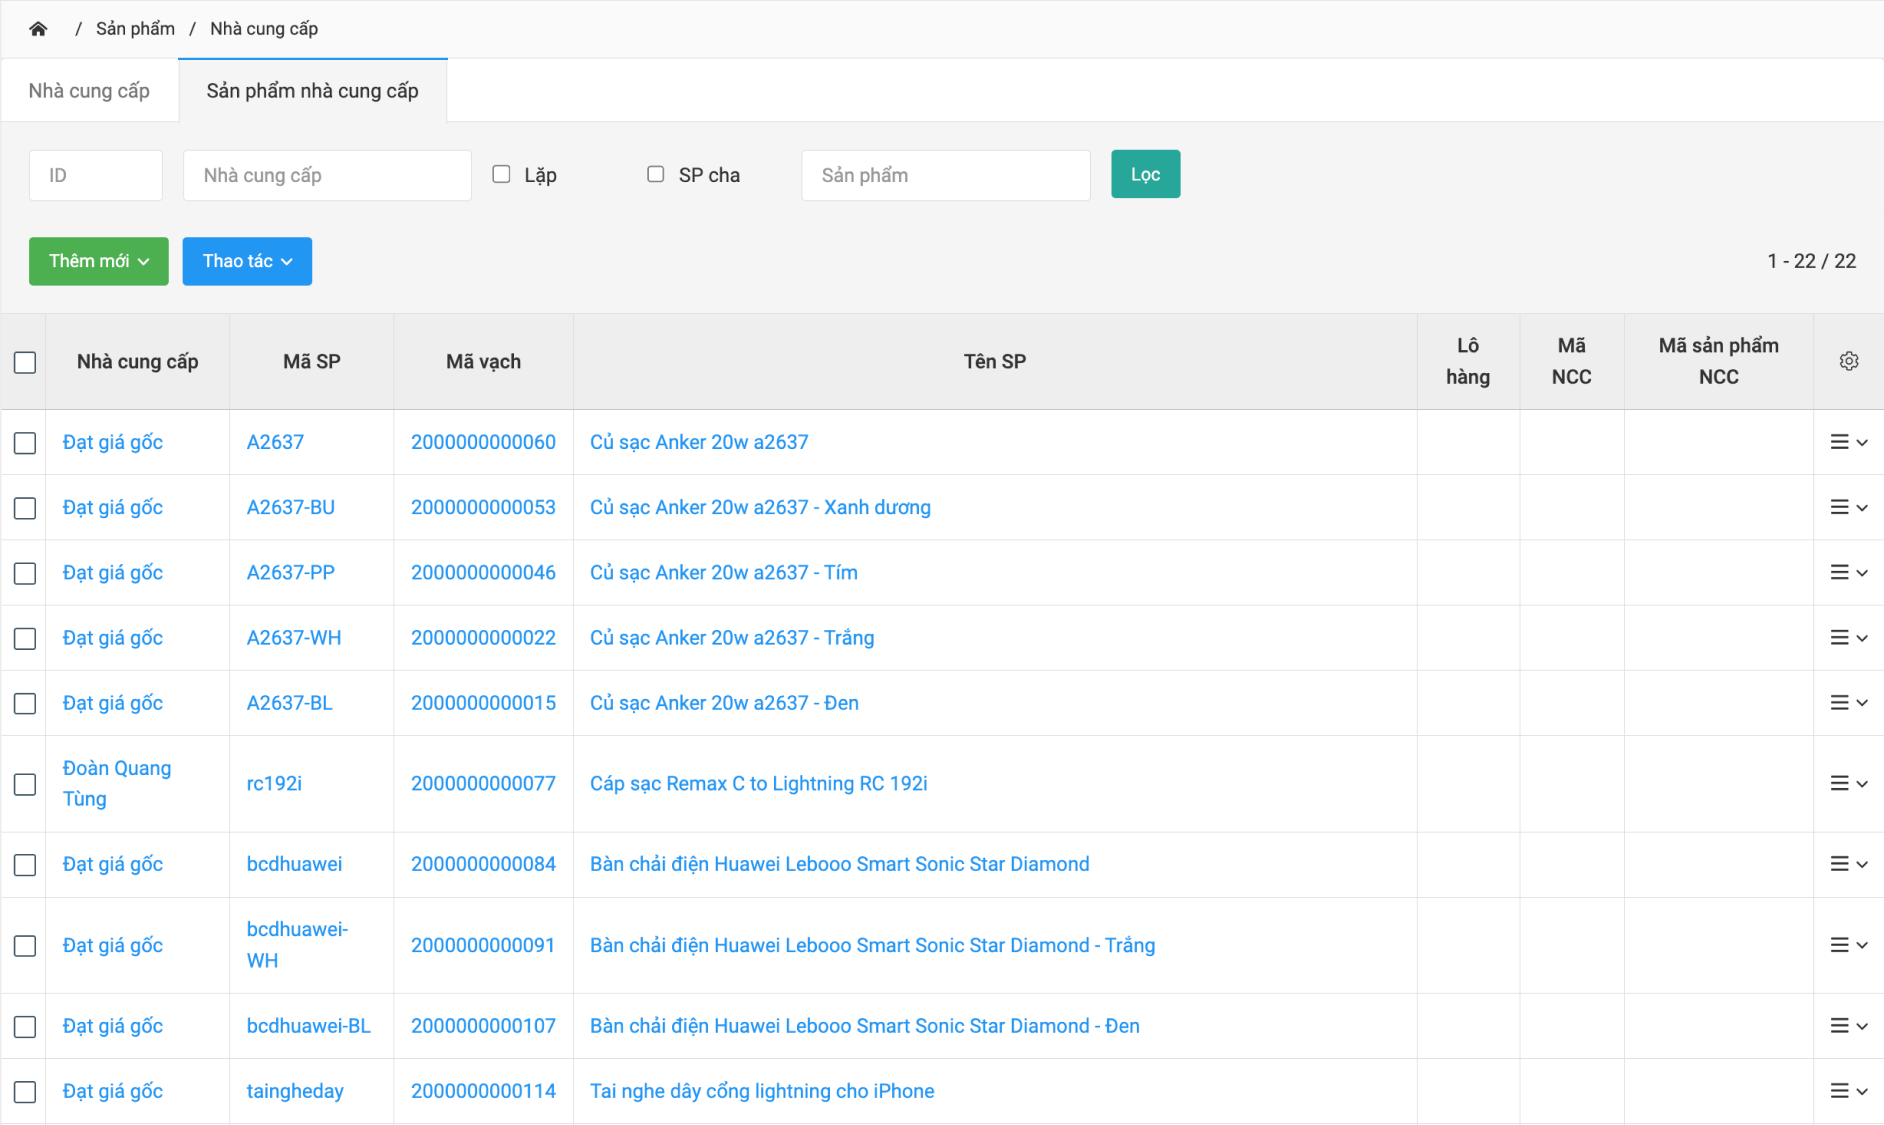The image size is (1884, 1125).
Task: Enable the Lặp filter checkbox
Action: click(x=502, y=174)
